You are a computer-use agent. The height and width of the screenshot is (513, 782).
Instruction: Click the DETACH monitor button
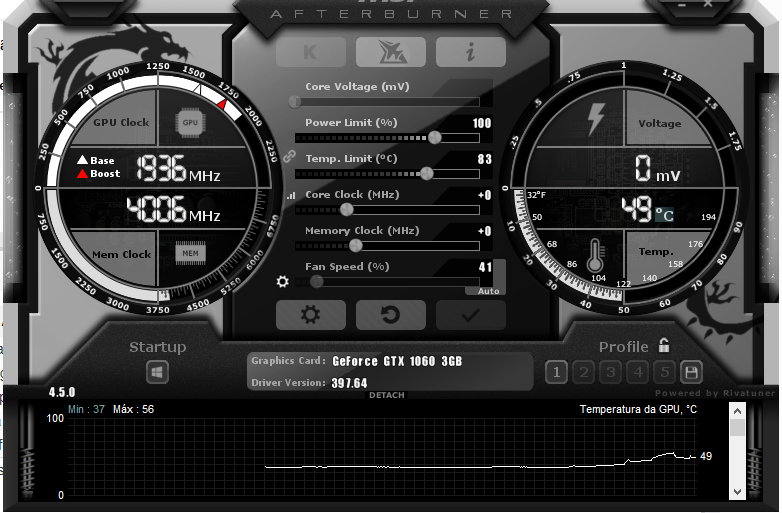tap(387, 395)
